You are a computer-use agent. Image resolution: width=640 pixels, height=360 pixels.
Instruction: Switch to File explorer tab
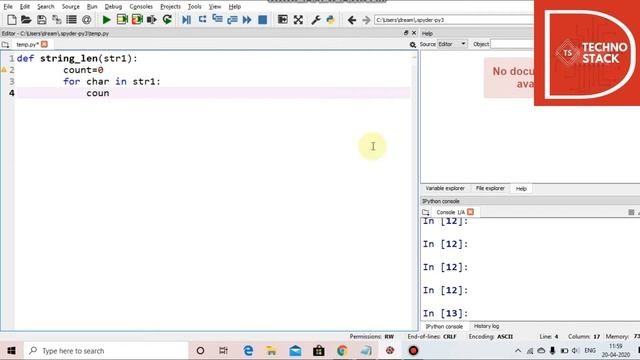pos(490,189)
